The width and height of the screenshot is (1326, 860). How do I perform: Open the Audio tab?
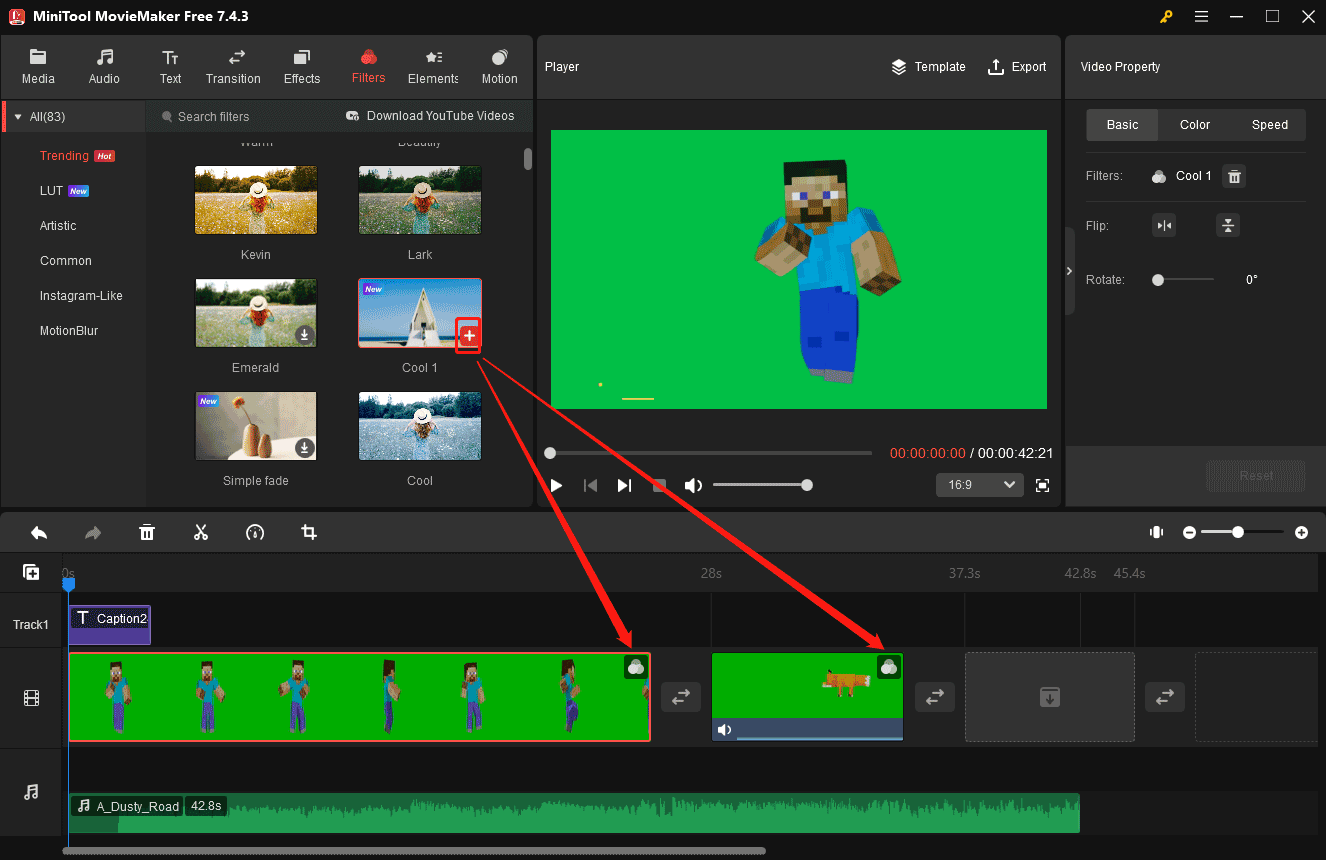click(x=104, y=67)
